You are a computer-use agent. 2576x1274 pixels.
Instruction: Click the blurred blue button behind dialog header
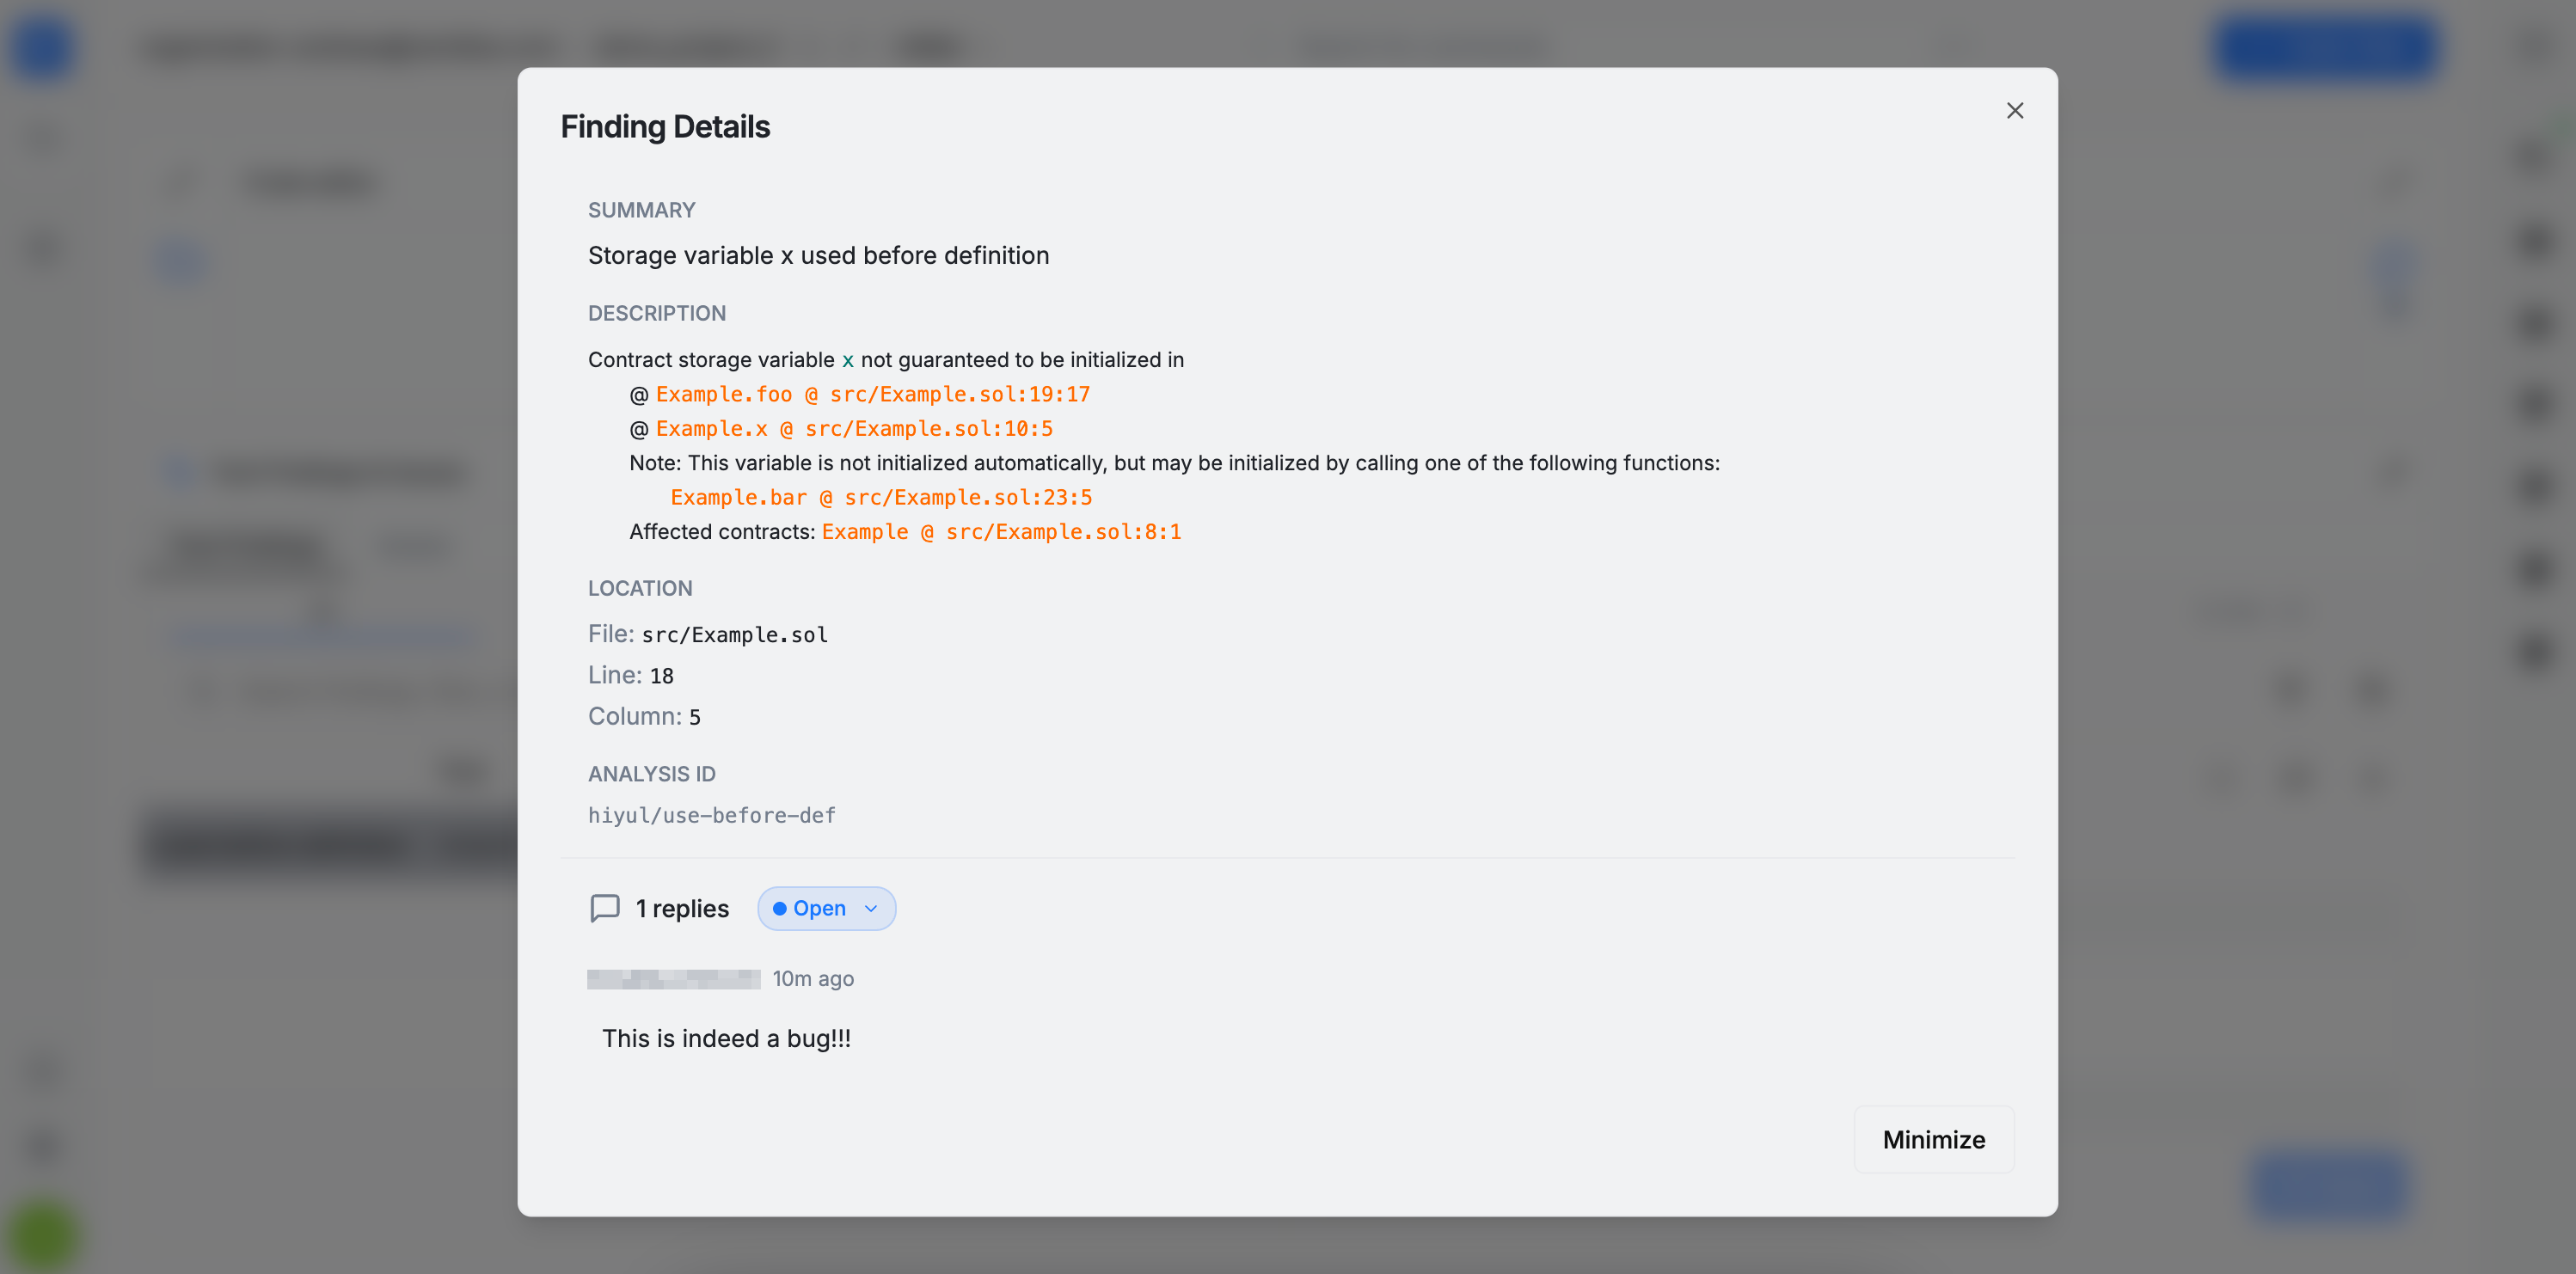(x=2324, y=46)
